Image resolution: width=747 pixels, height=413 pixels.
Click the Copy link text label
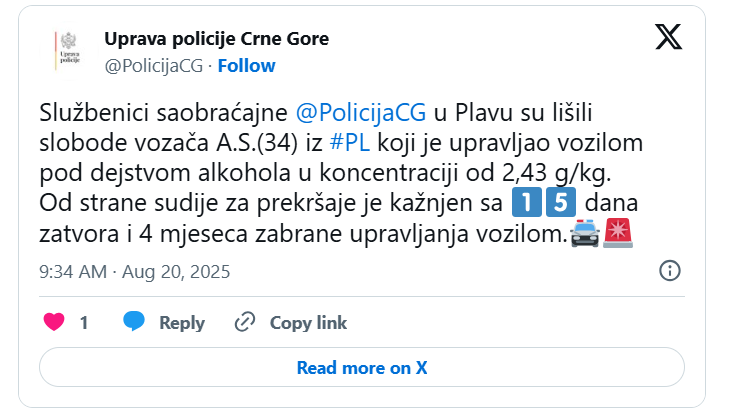308,322
